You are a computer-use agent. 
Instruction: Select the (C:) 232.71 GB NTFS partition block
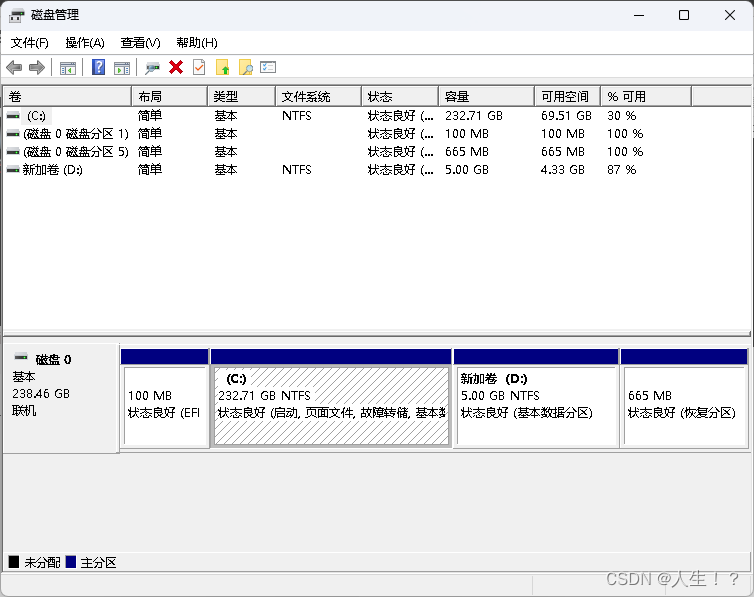[x=331, y=406]
